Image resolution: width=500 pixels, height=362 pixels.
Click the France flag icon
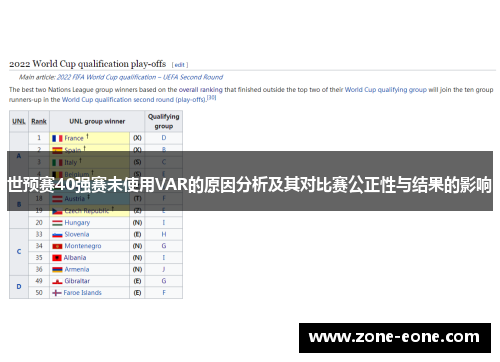pos(57,138)
